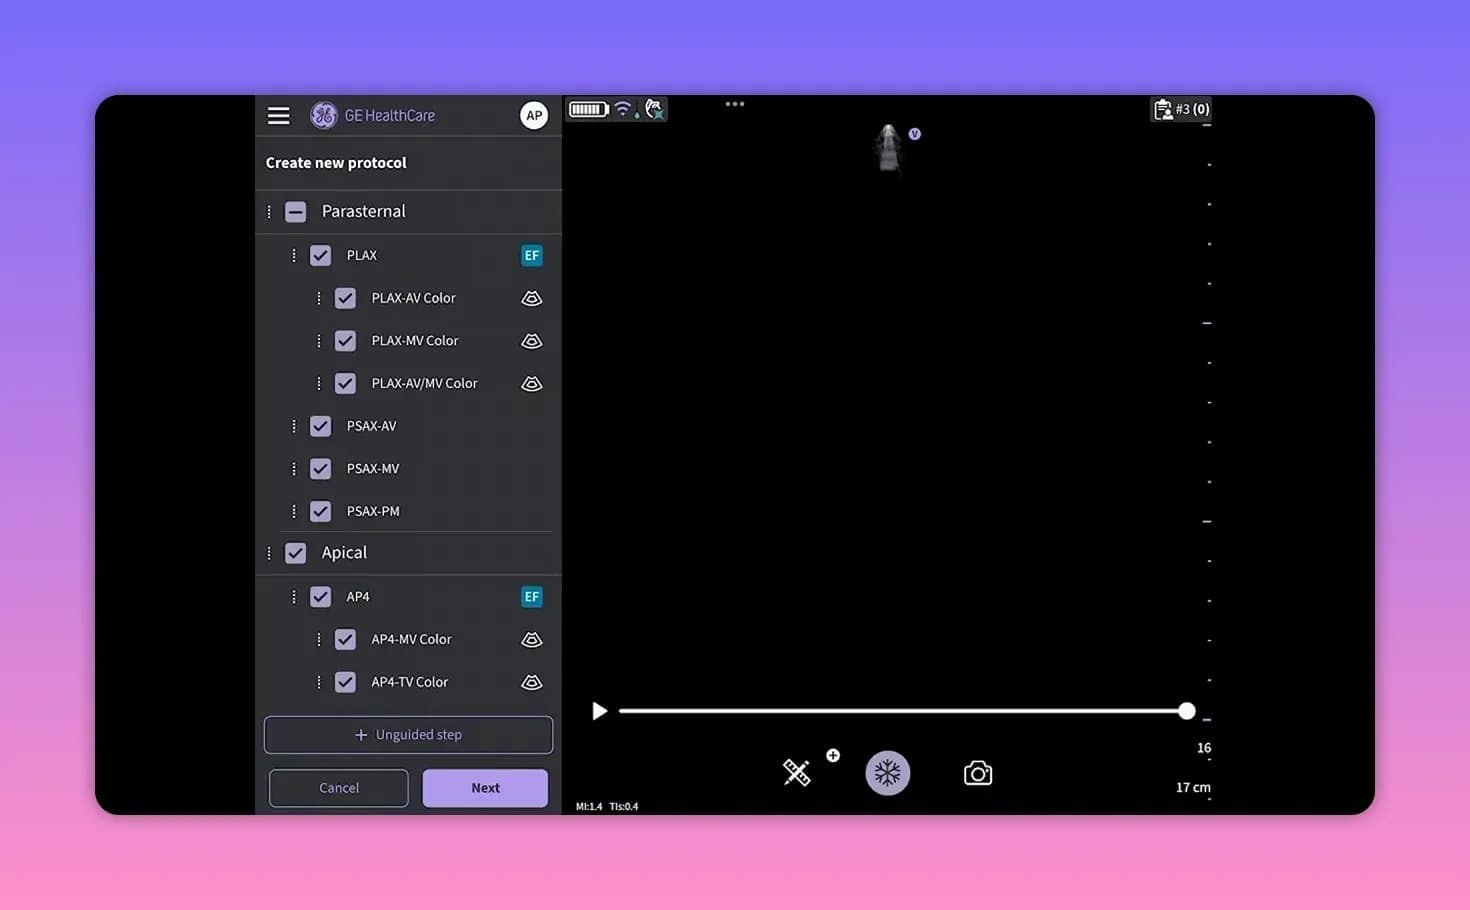Open the AP user profile avatar
The image size is (1470, 910).
pyautogui.click(x=534, y=116)
